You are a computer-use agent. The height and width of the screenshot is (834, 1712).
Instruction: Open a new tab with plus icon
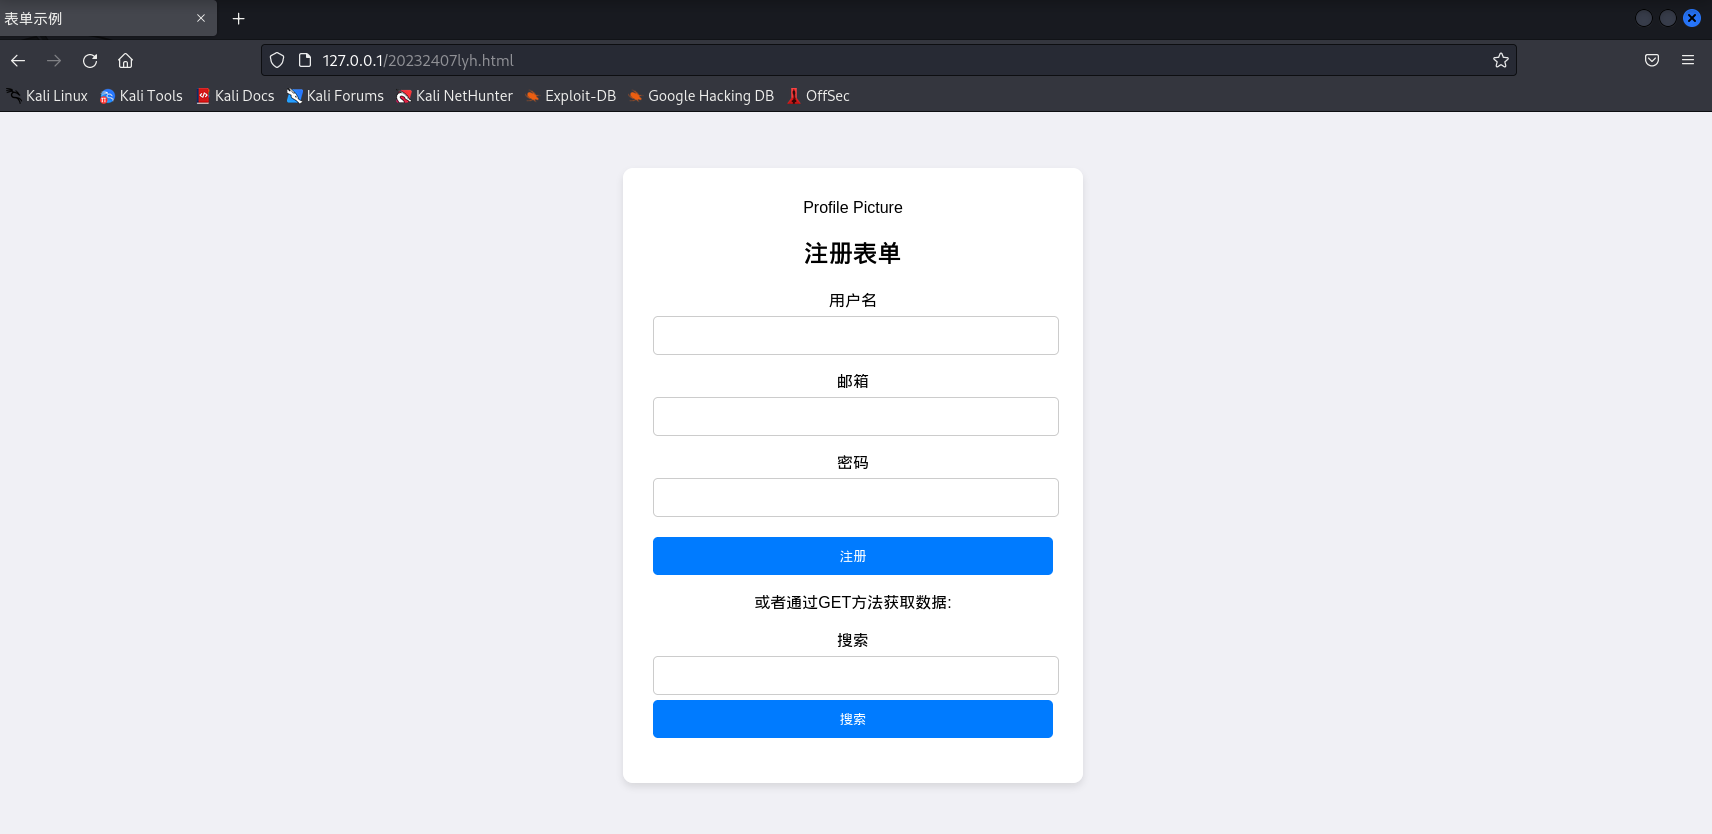(238, 19)
